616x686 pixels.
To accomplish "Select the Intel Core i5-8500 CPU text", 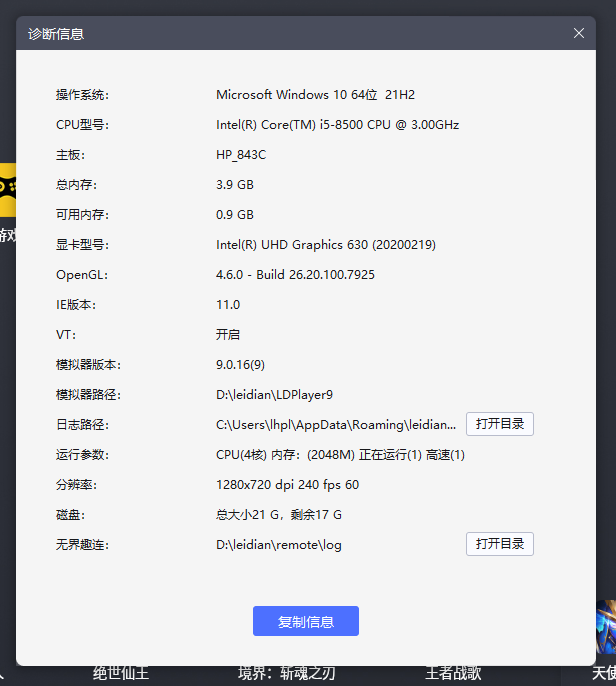I will [337, 125].
